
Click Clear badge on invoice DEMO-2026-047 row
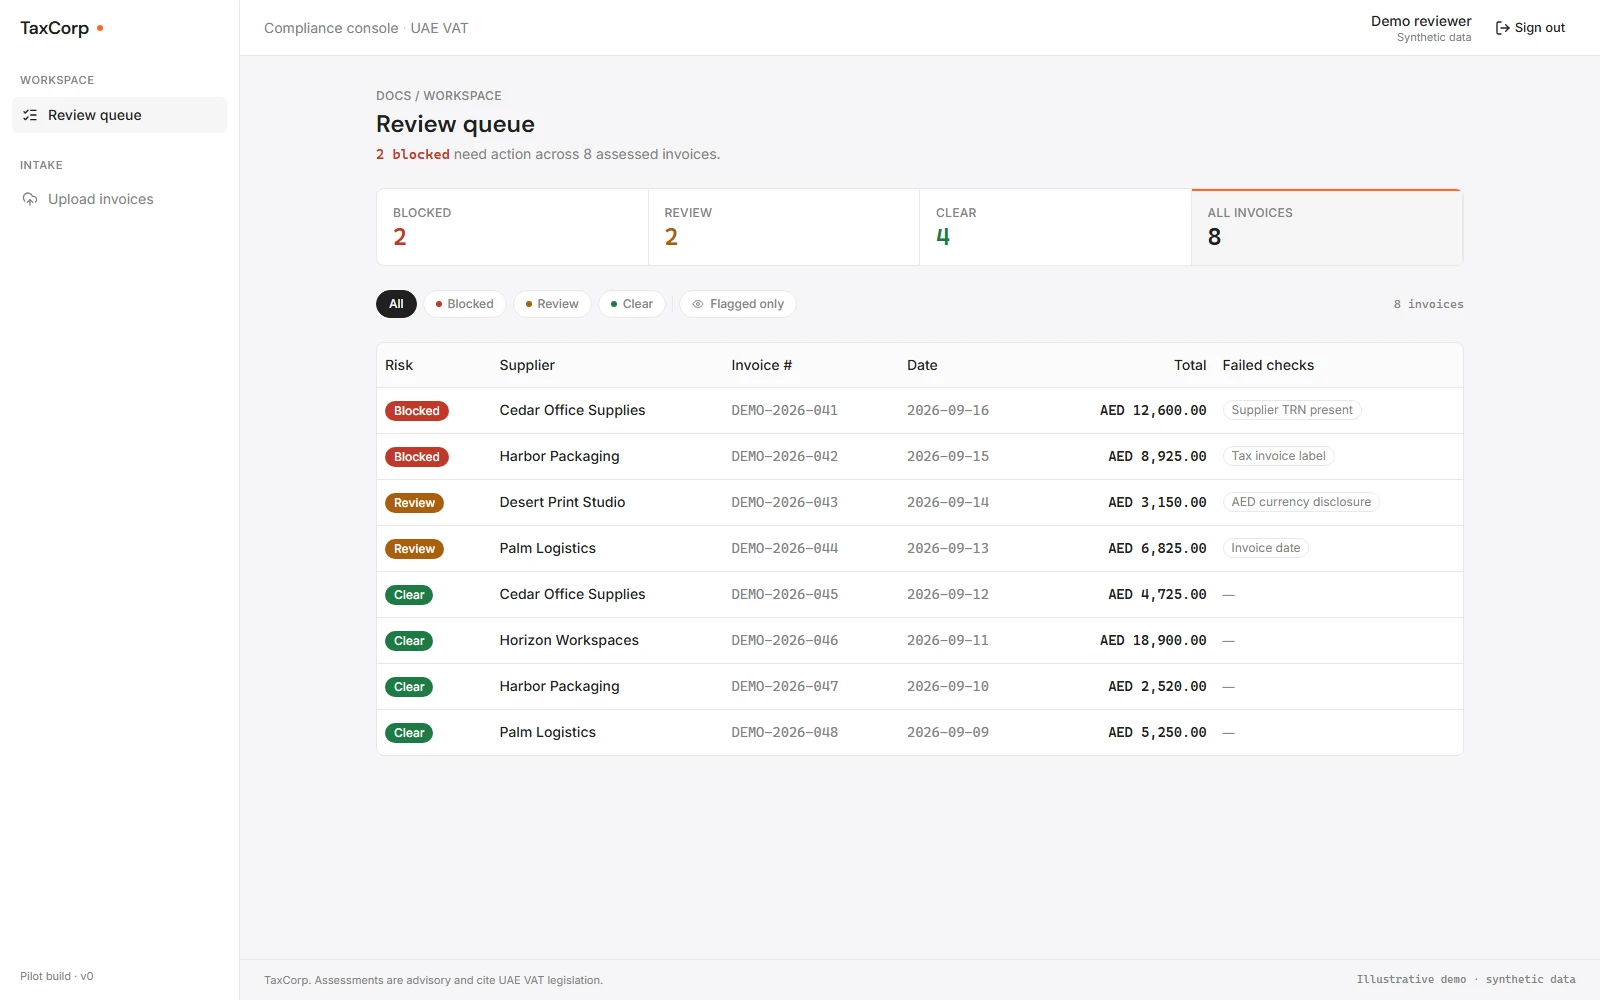(x=409, y=687)
